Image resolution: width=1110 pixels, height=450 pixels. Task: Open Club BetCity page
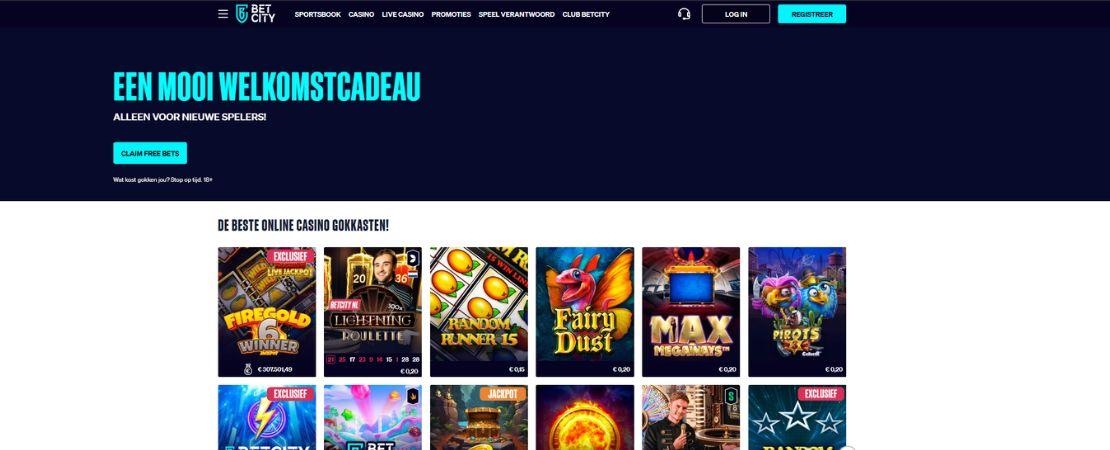click(586, 14)
